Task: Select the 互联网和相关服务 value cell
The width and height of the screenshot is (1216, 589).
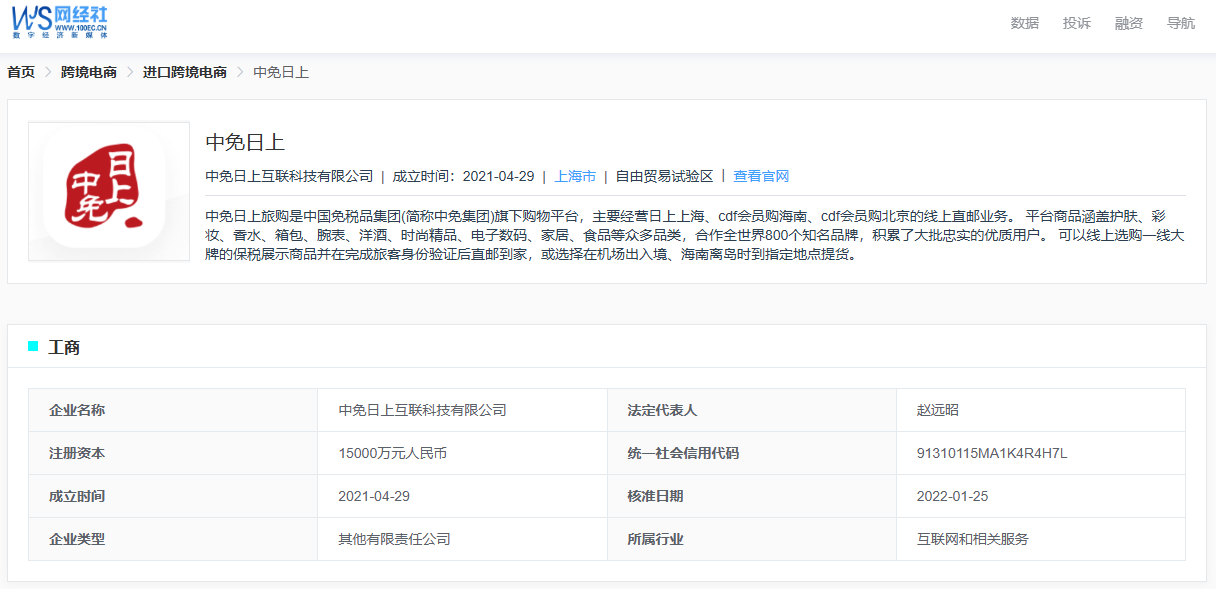Action: [1041, 539]
